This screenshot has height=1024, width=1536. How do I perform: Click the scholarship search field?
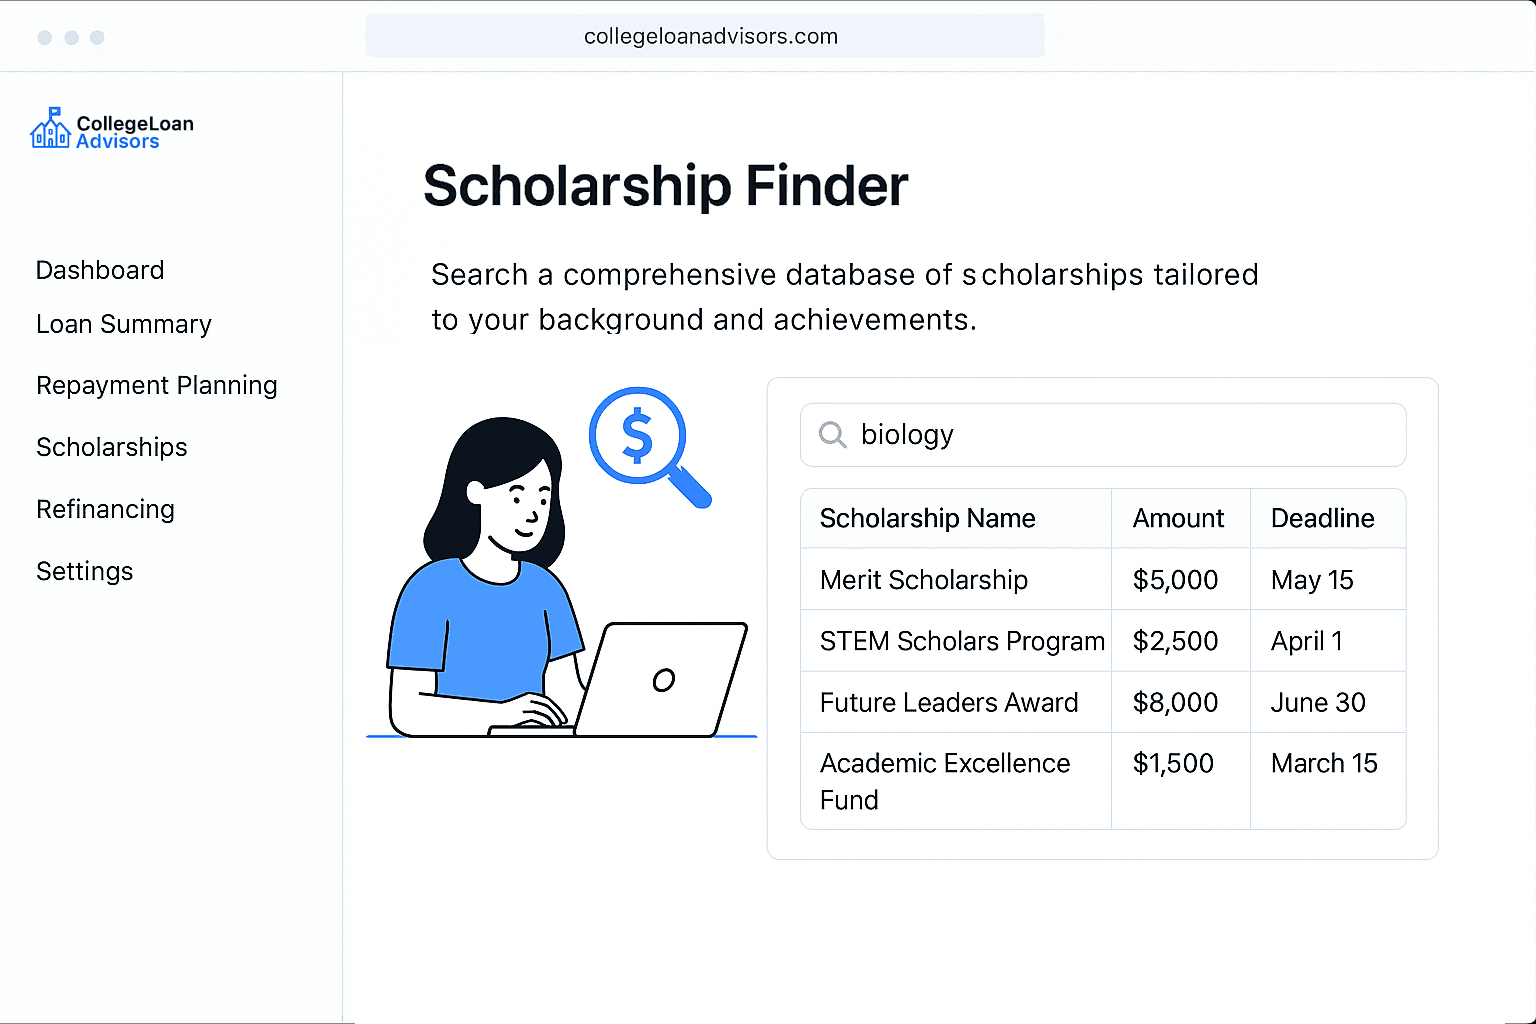point(1120,435)
